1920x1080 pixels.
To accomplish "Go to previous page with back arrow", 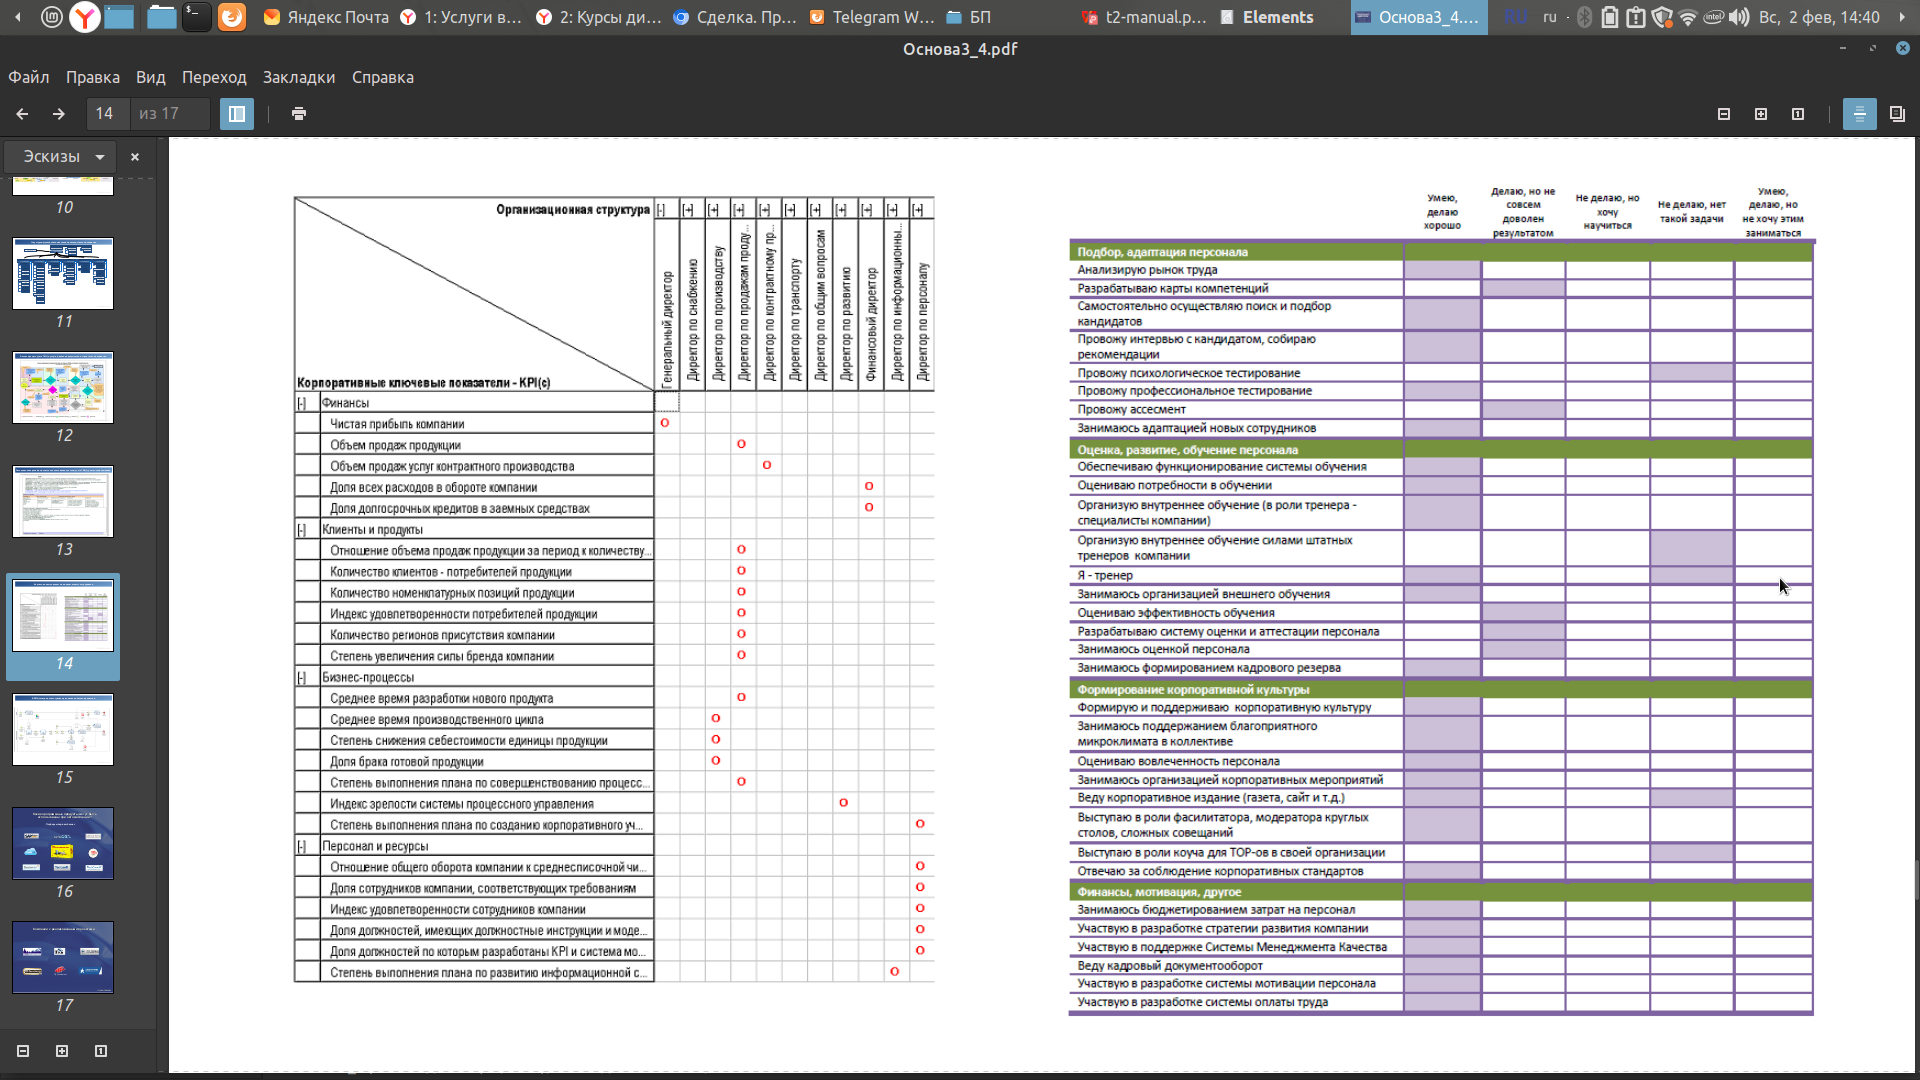I will (22, 114).
